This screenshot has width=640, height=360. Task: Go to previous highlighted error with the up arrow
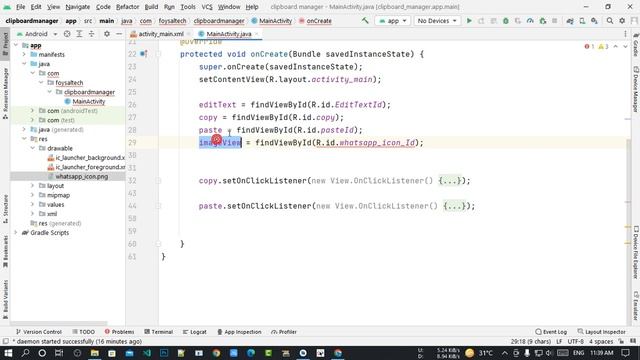click(x=616, y=47)
